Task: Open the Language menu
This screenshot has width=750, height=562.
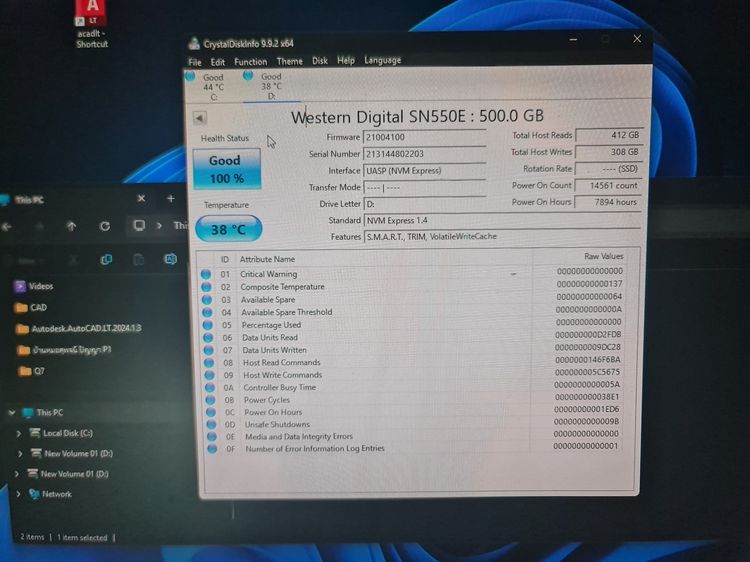Action: (383, 60)
